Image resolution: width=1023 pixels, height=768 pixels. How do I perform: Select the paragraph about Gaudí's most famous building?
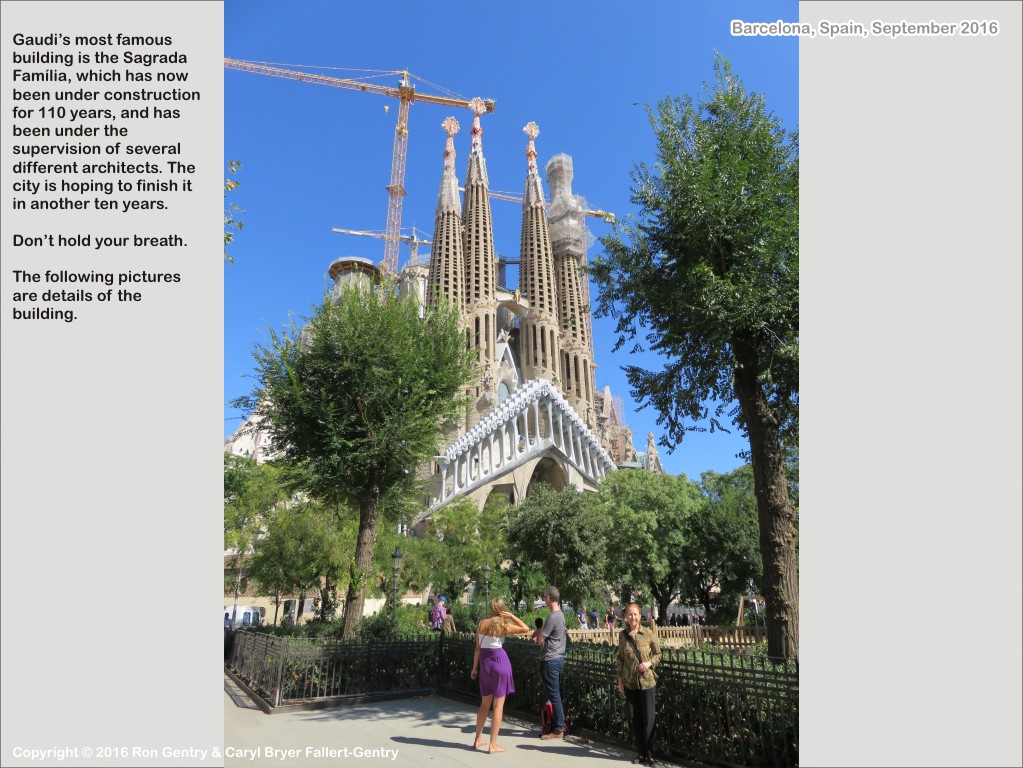coord(105,122)
